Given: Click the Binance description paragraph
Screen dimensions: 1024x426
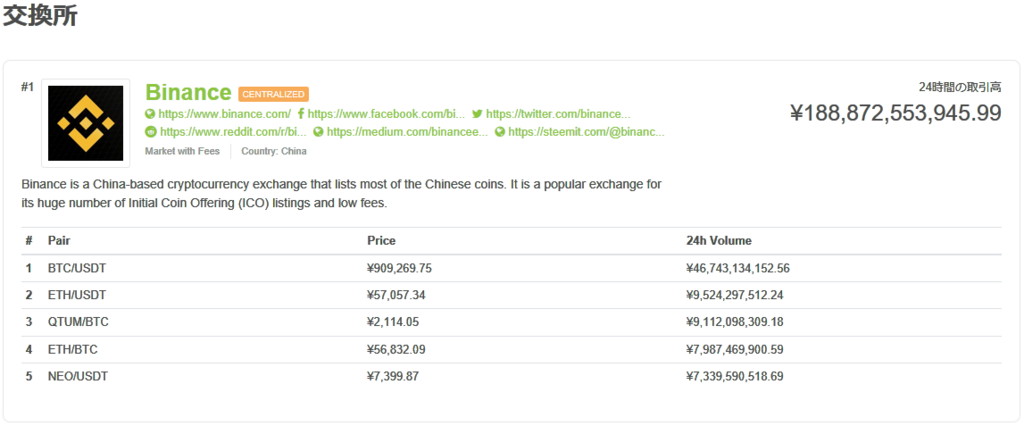Looking at the screenshot, I should tap(342, 193).
